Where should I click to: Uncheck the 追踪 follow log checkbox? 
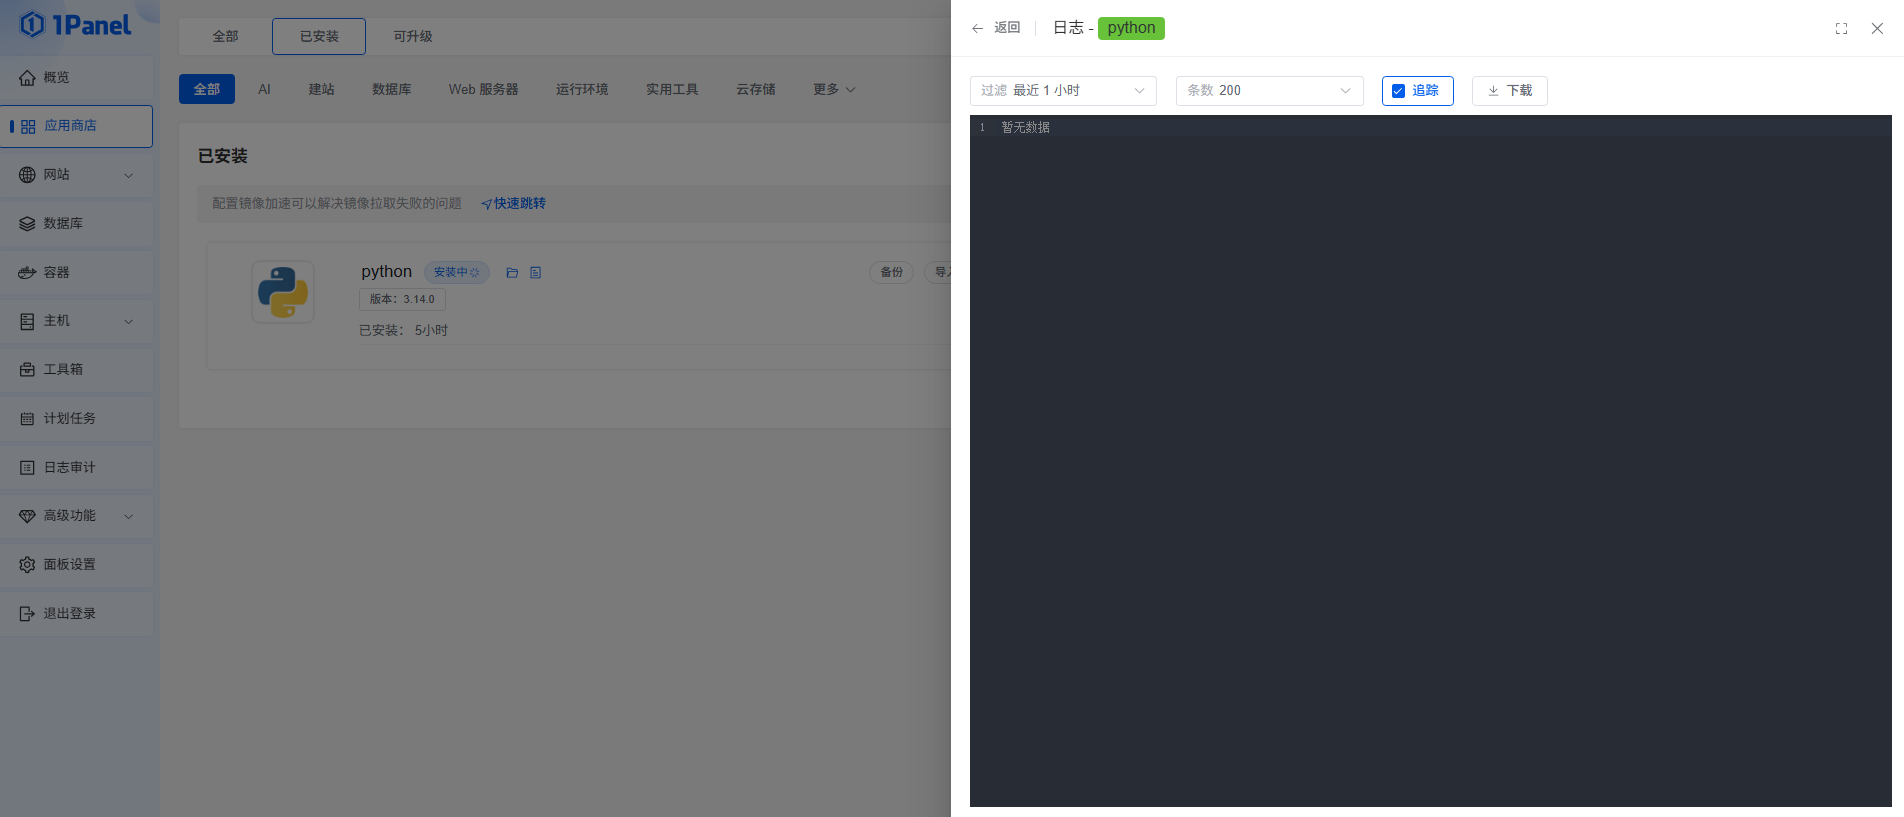pos(1398,91)
